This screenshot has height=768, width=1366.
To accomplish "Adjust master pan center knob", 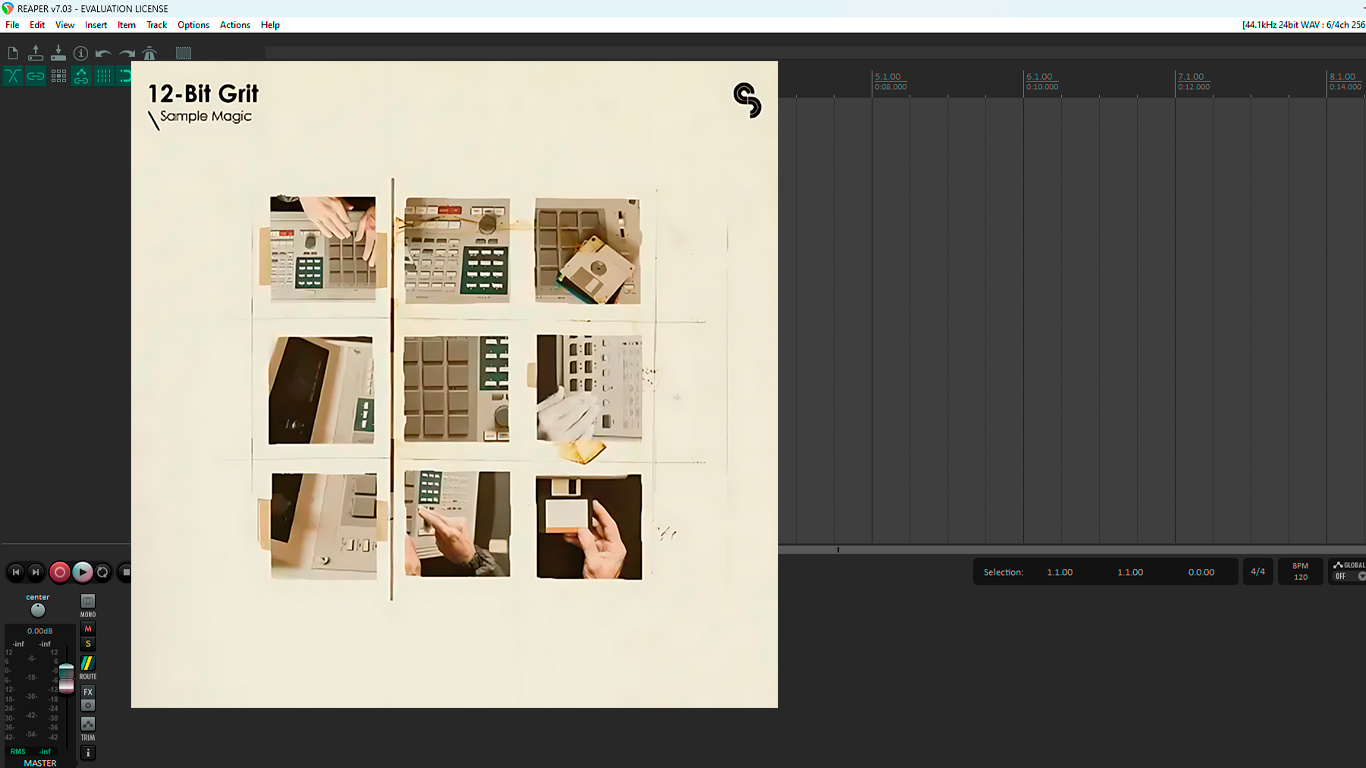I will point(38,610).
